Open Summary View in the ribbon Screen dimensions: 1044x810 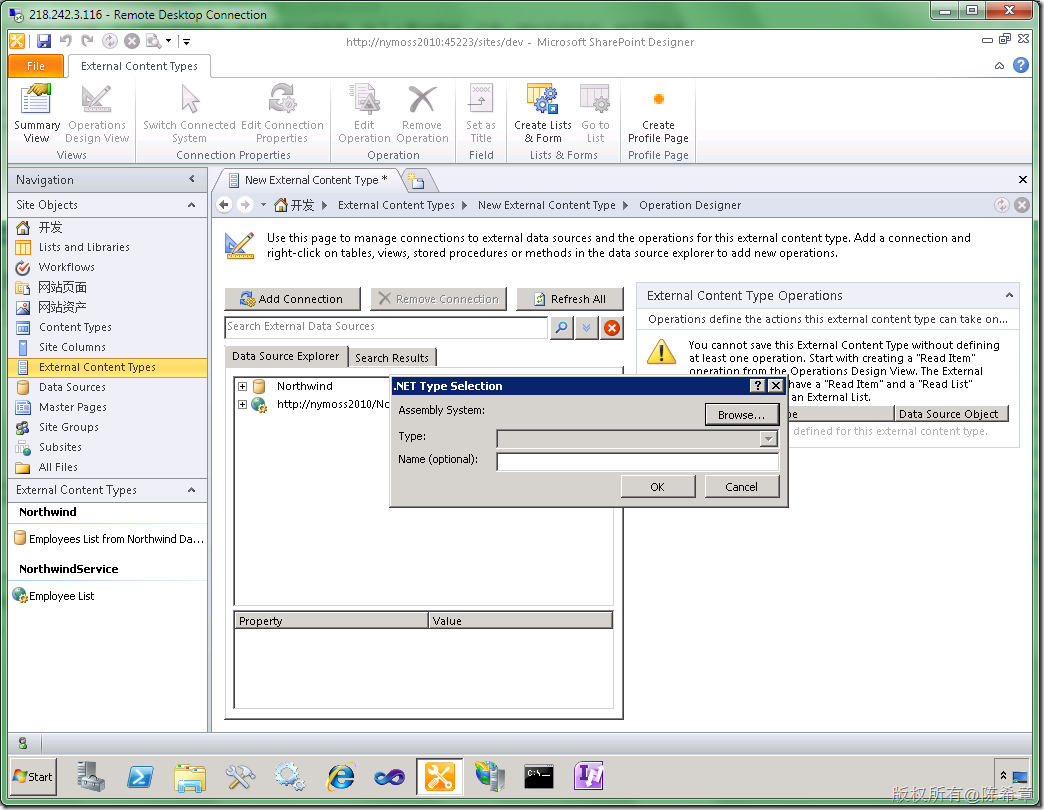point(37,113)
